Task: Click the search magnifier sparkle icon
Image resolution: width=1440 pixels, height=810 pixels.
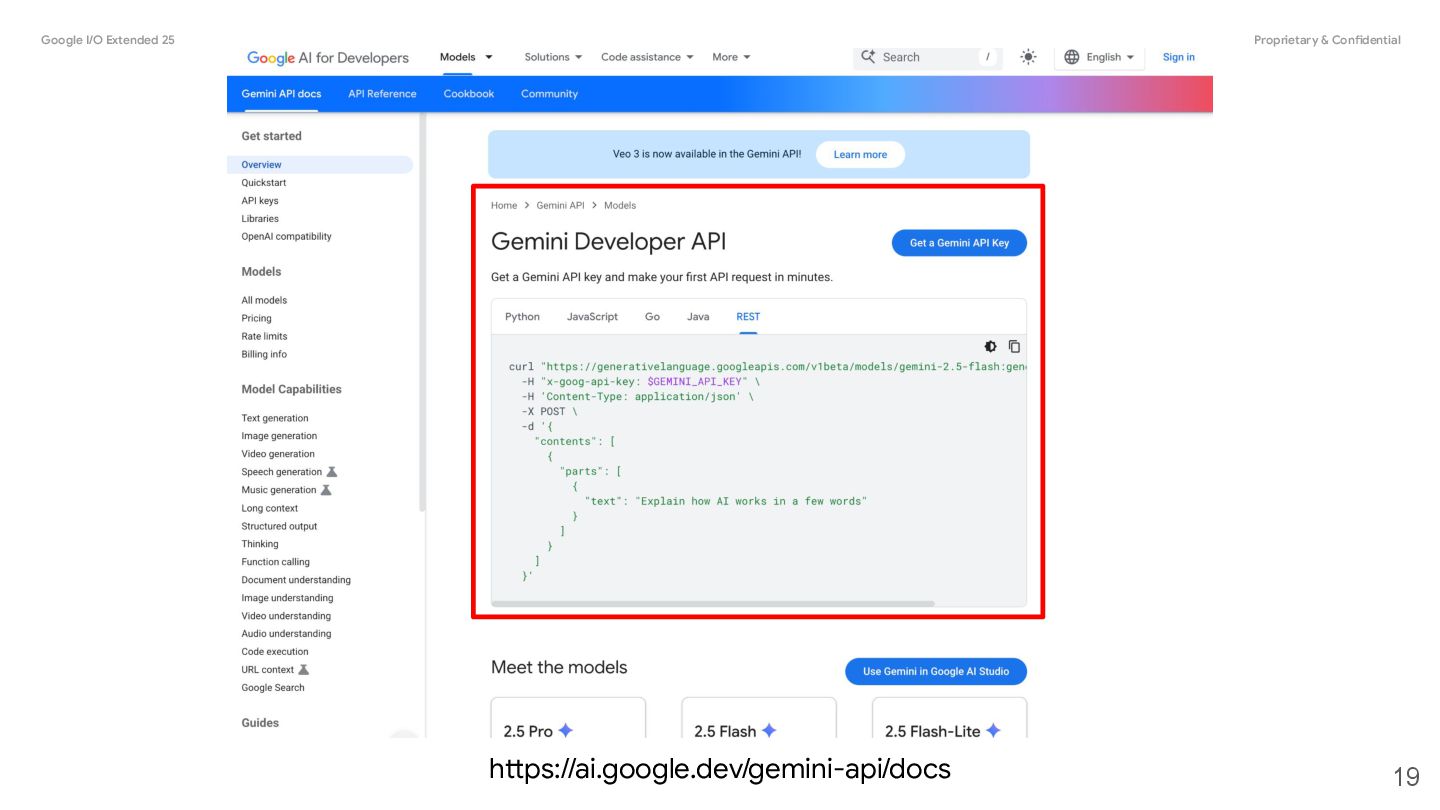Action: click(868, 57)
